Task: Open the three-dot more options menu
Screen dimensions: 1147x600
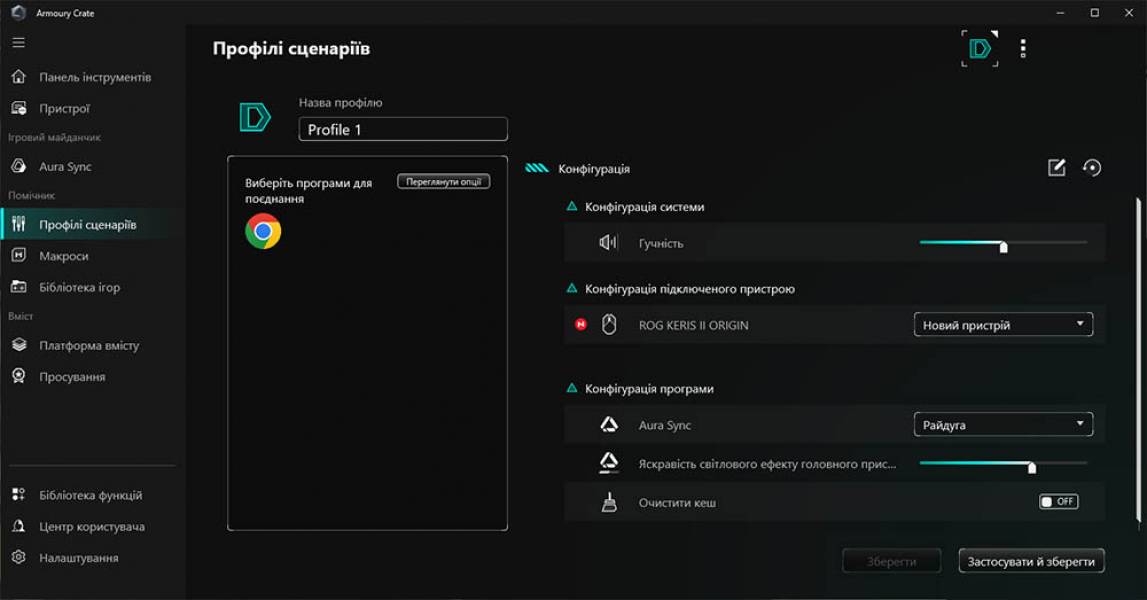Action: [x=1022, y=48]
